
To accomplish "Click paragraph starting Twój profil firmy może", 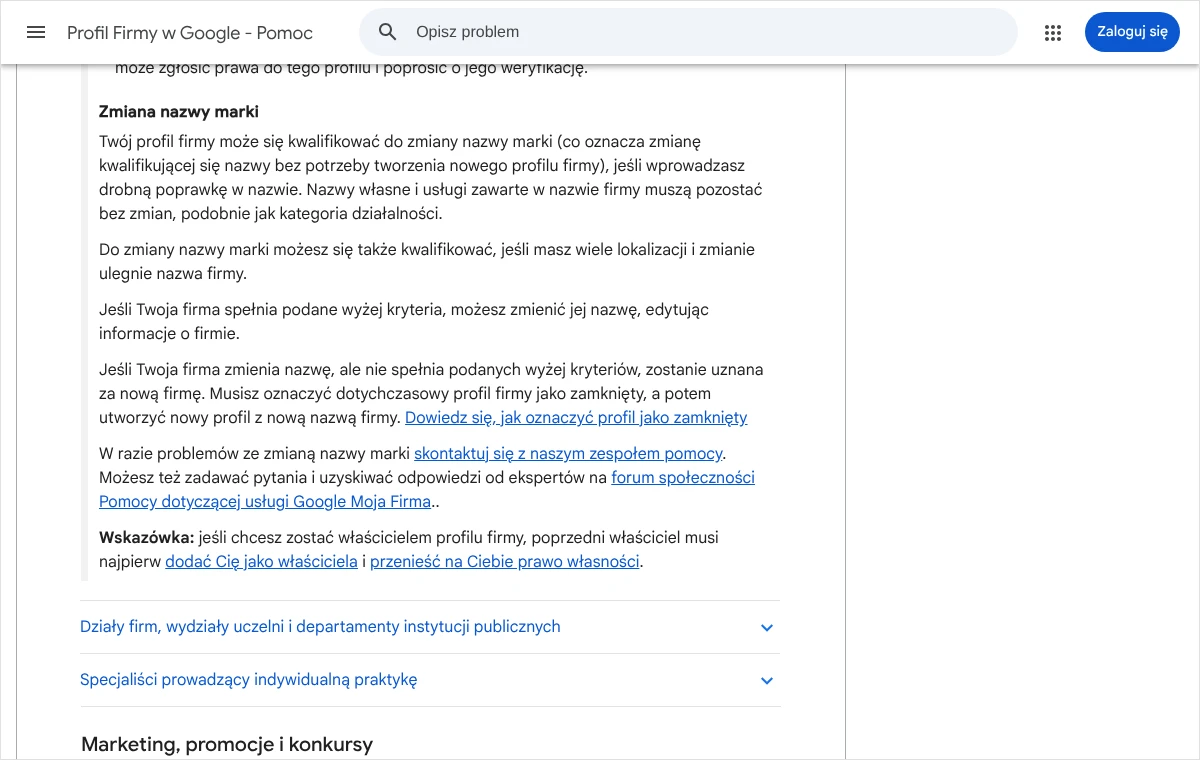I will tap(431, 178).
